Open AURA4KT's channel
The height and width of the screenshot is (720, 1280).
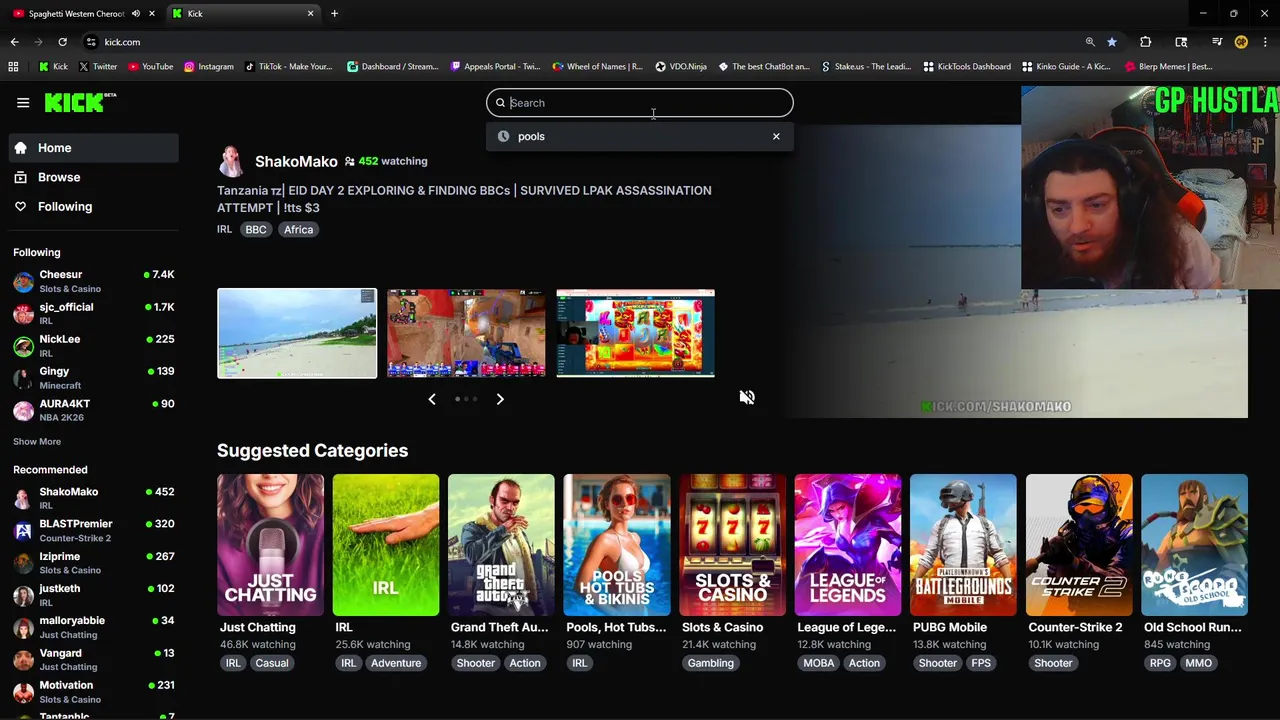click(94, 410)
